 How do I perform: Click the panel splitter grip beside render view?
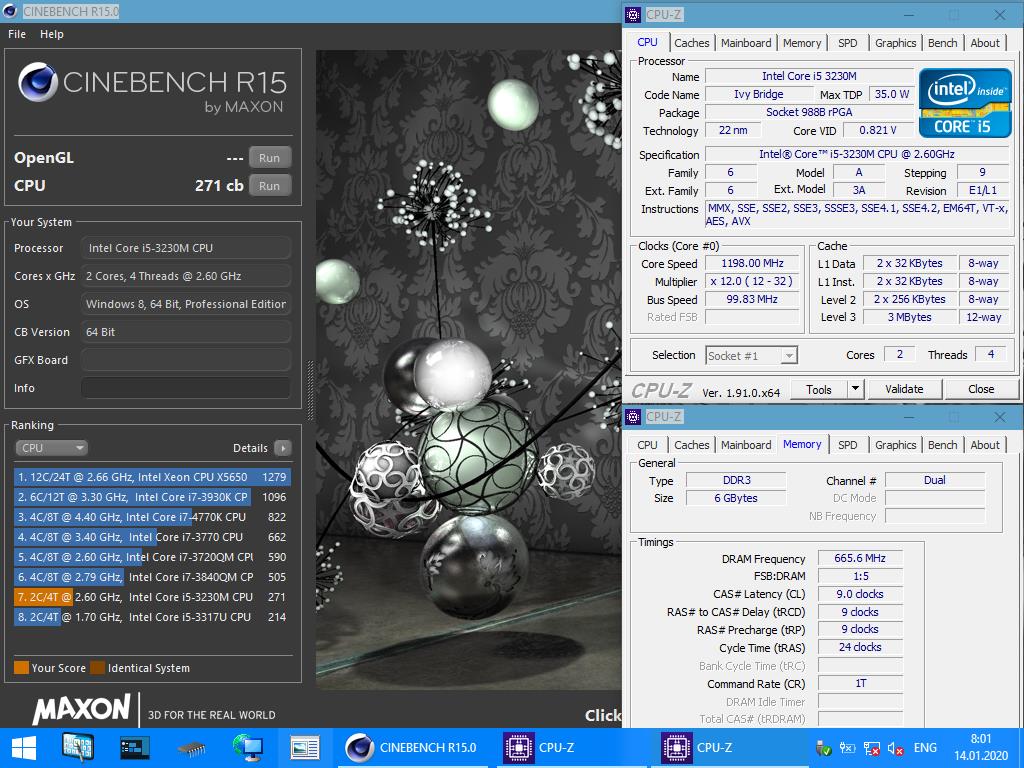tap(310, 390)
